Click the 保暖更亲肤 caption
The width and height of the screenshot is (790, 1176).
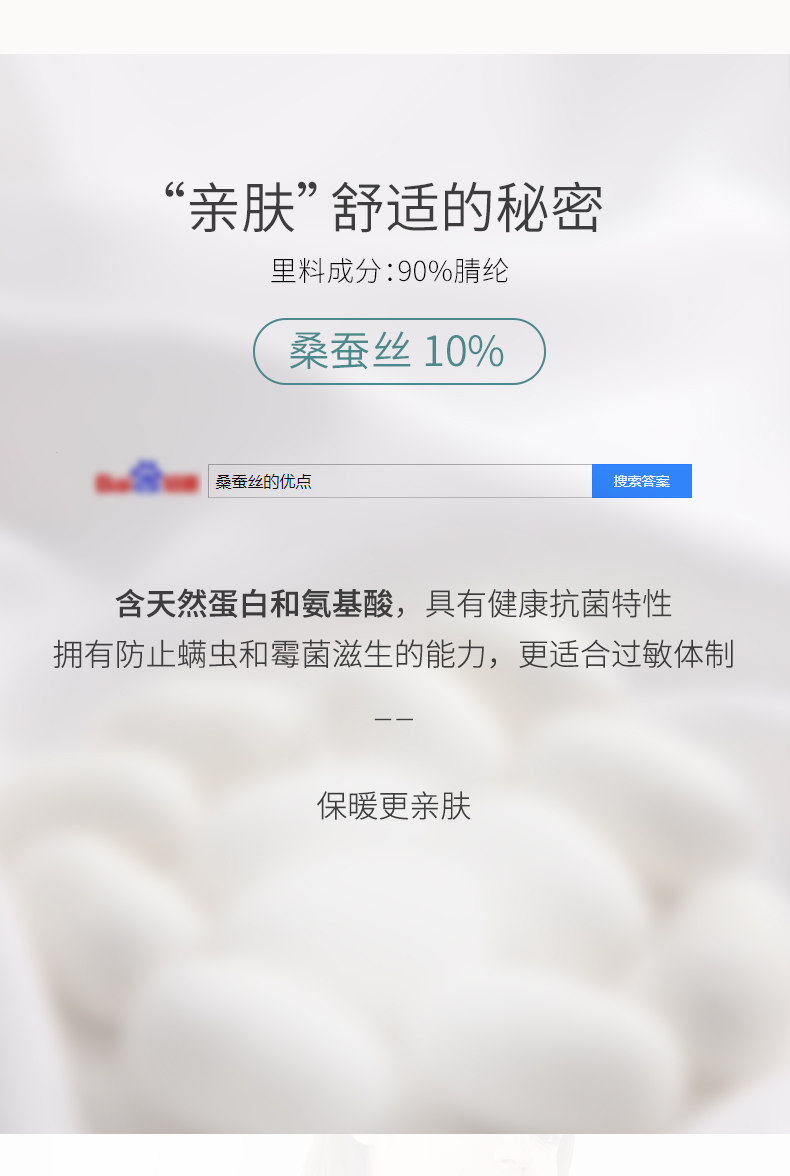(x=394, y=806)
